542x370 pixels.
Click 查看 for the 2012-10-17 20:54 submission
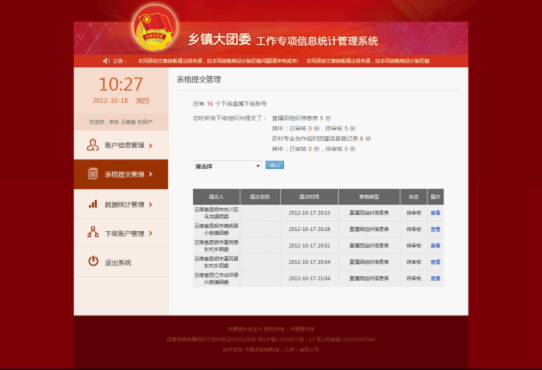[x=435, y=262]
